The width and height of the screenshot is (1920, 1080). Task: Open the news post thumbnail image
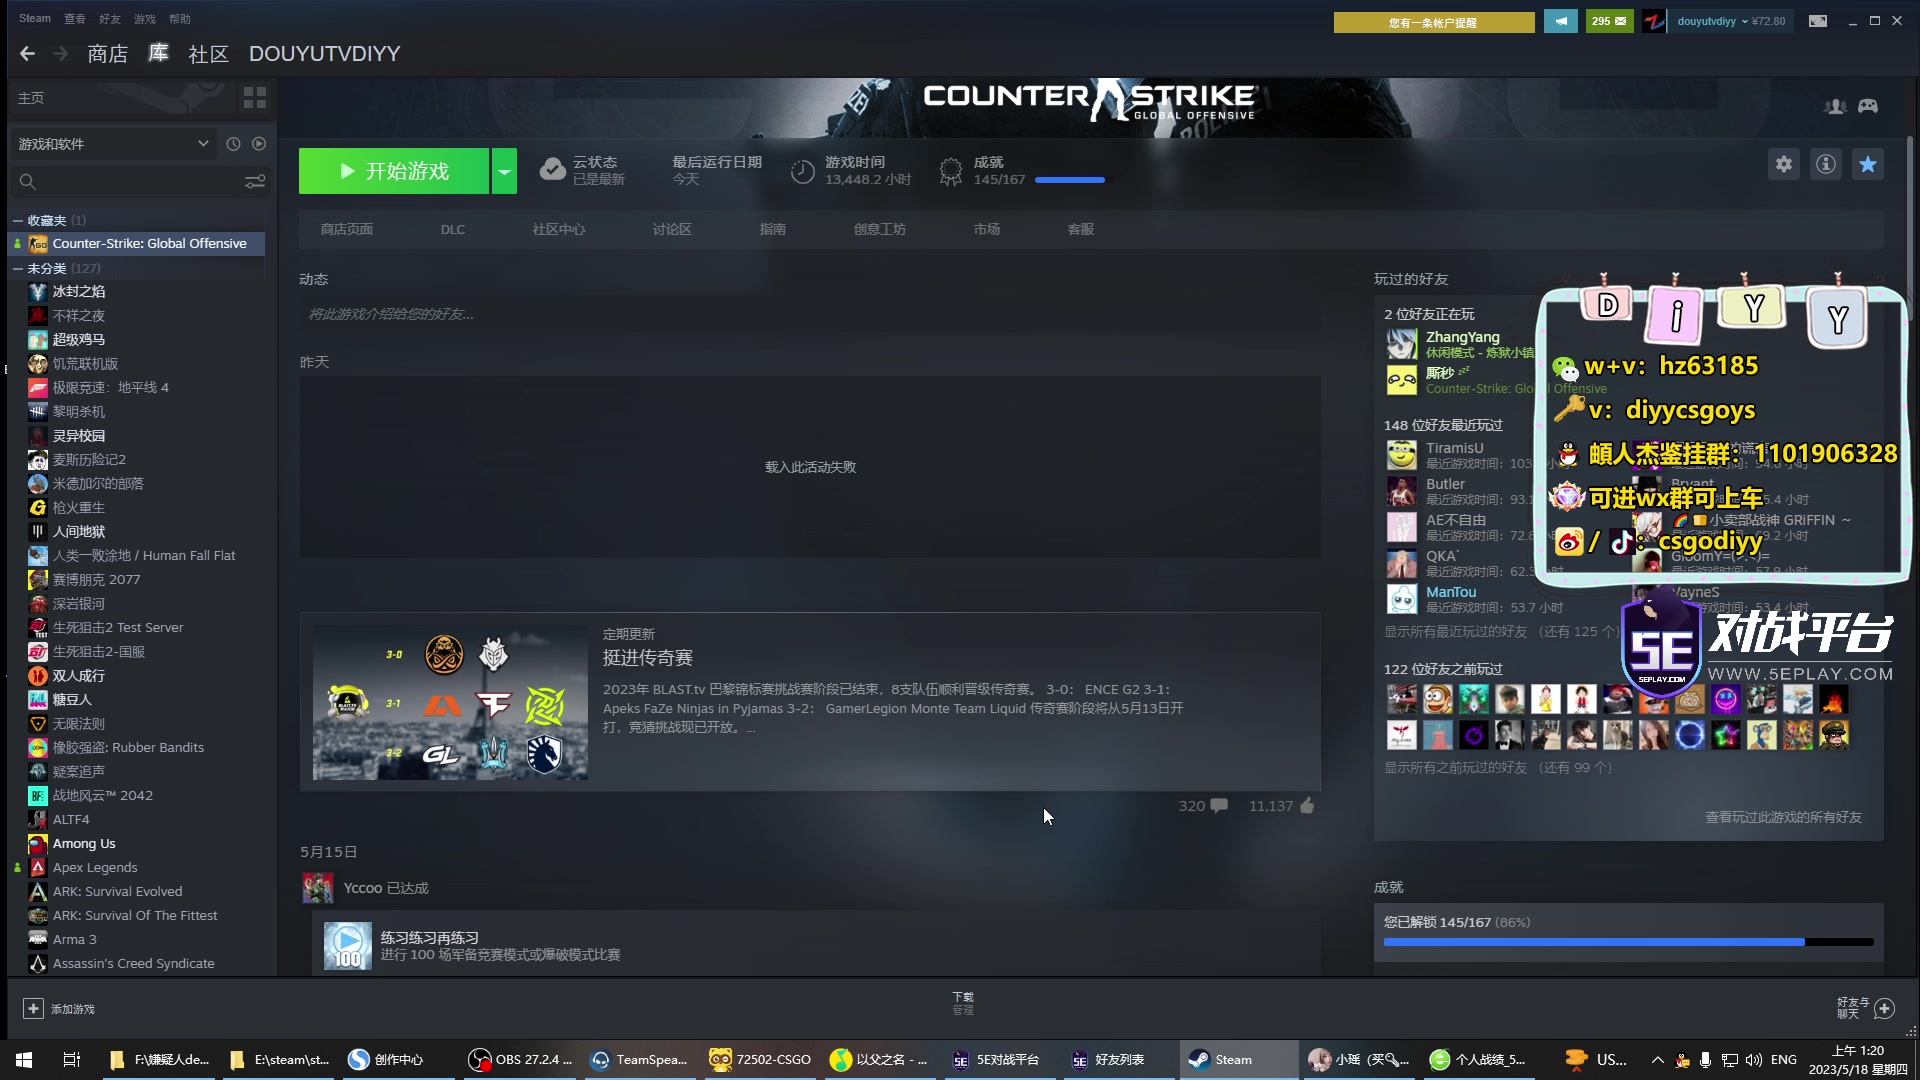(x=450, y=702)
